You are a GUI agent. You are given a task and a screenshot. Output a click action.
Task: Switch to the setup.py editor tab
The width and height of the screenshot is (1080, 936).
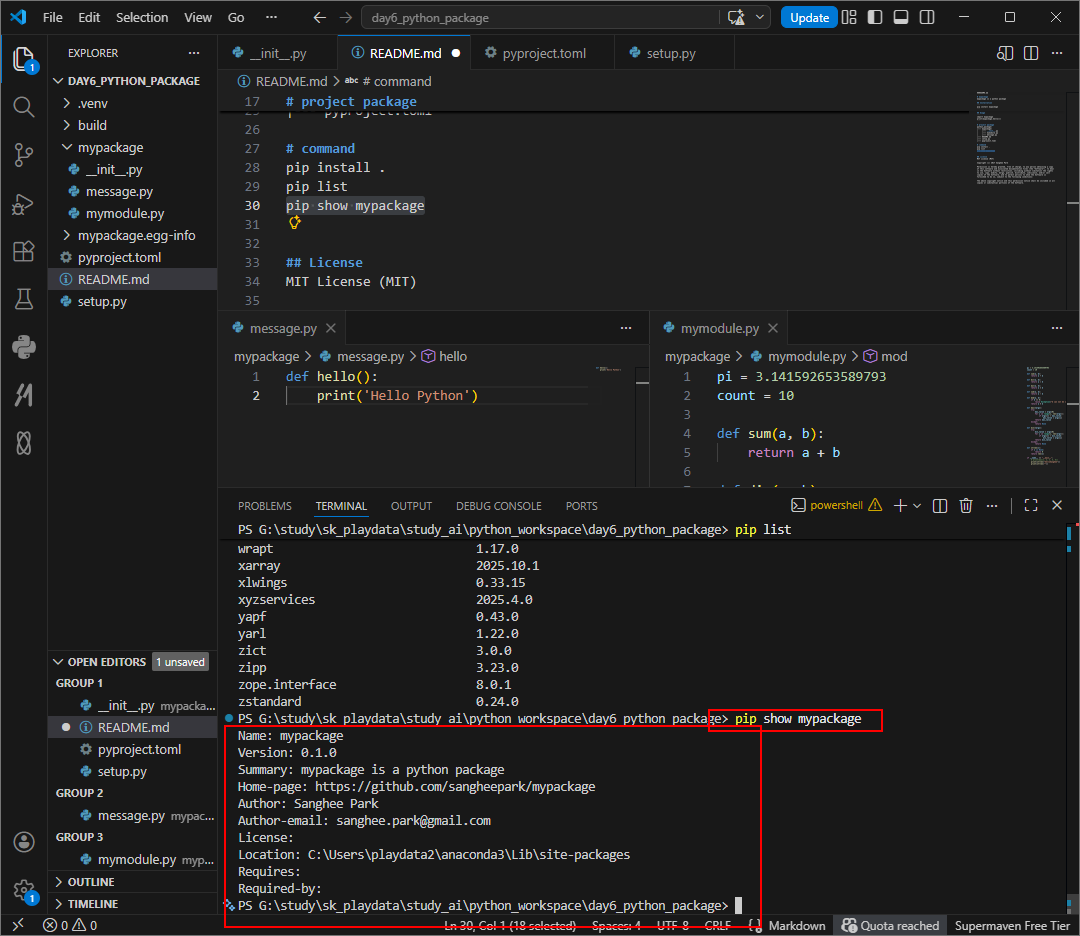coord(674,53)
